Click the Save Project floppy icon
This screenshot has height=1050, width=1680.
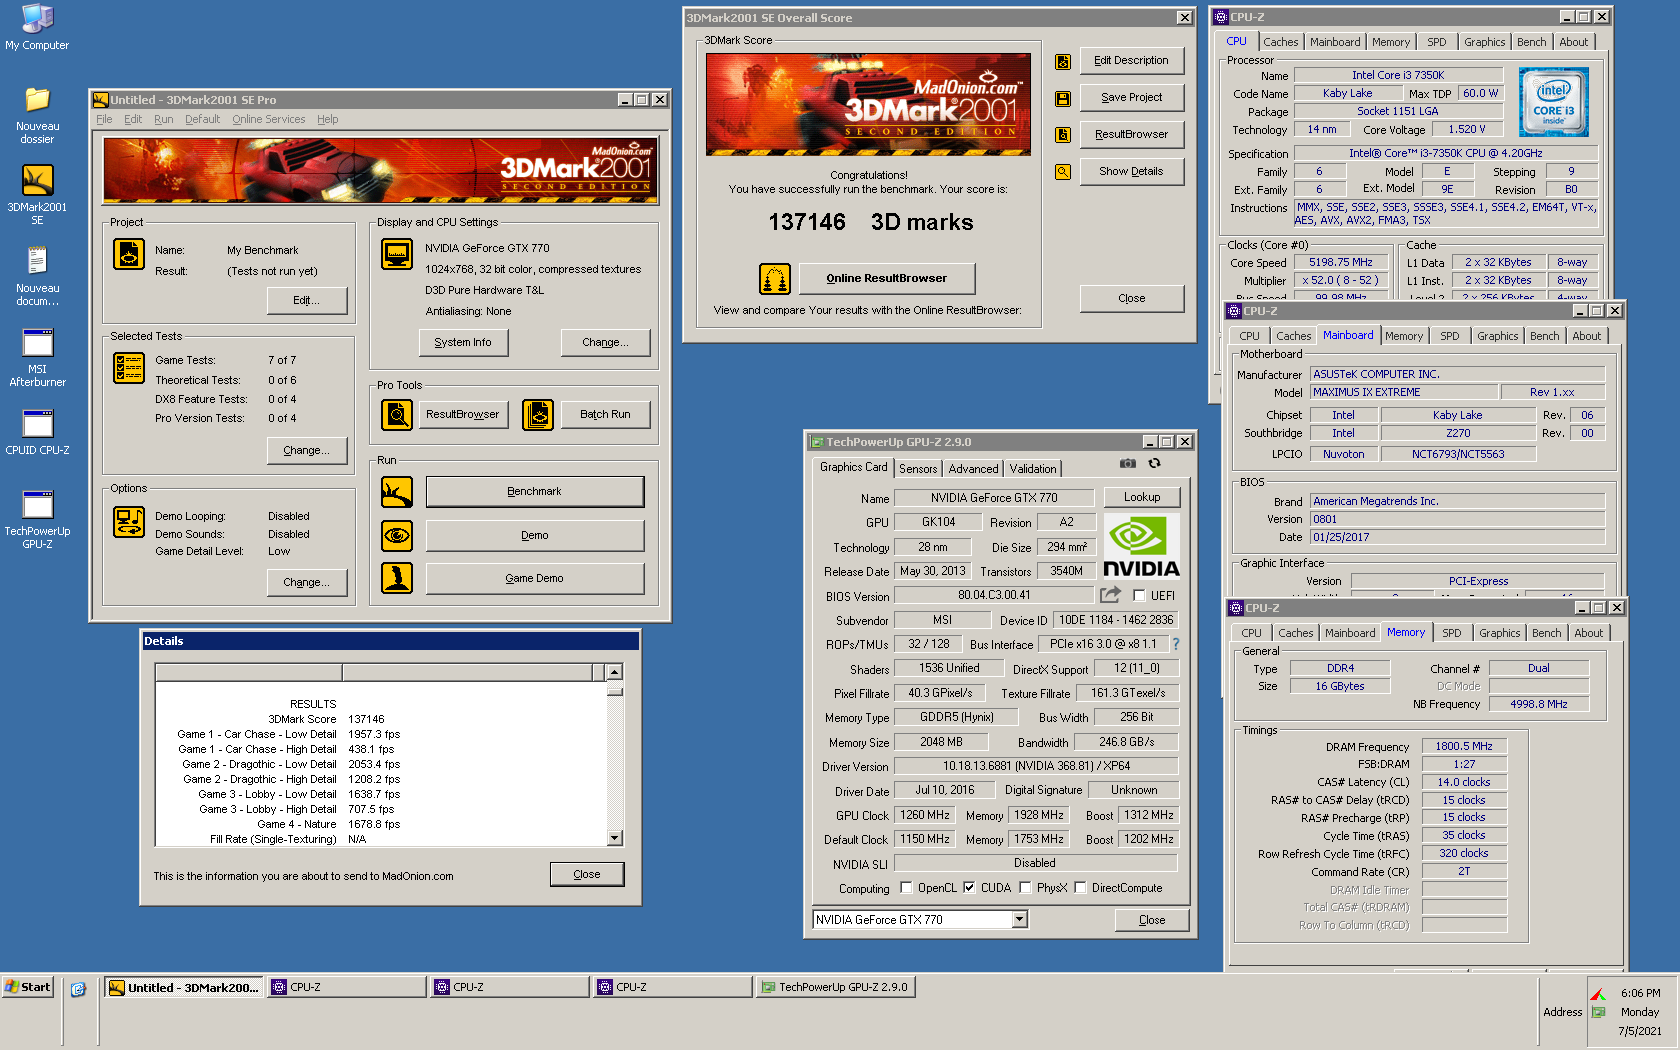(1063, 99)
